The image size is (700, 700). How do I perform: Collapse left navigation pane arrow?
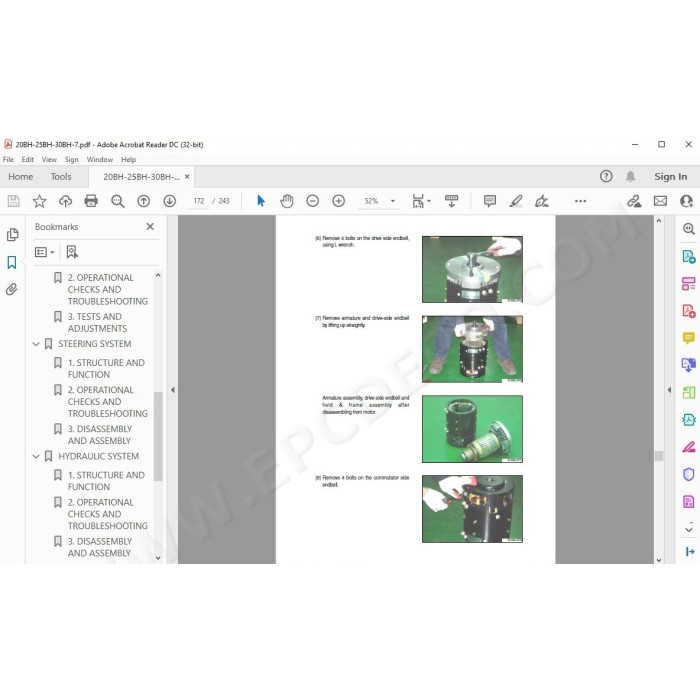coord(173,390)
